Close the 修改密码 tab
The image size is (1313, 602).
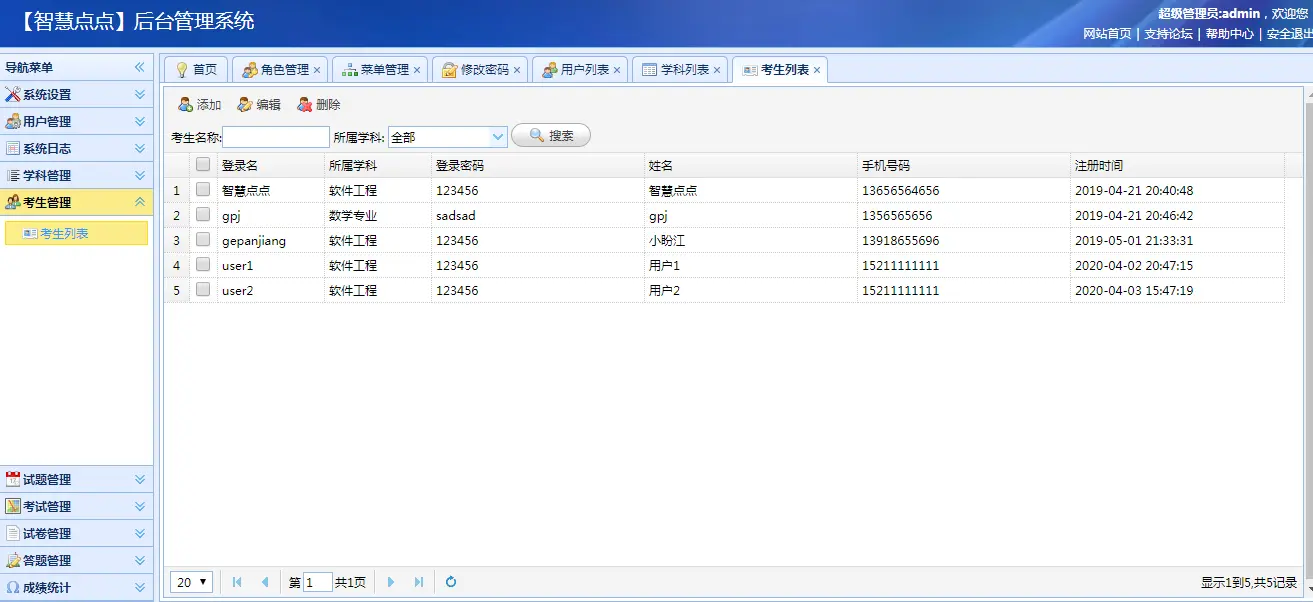point(517,70)
